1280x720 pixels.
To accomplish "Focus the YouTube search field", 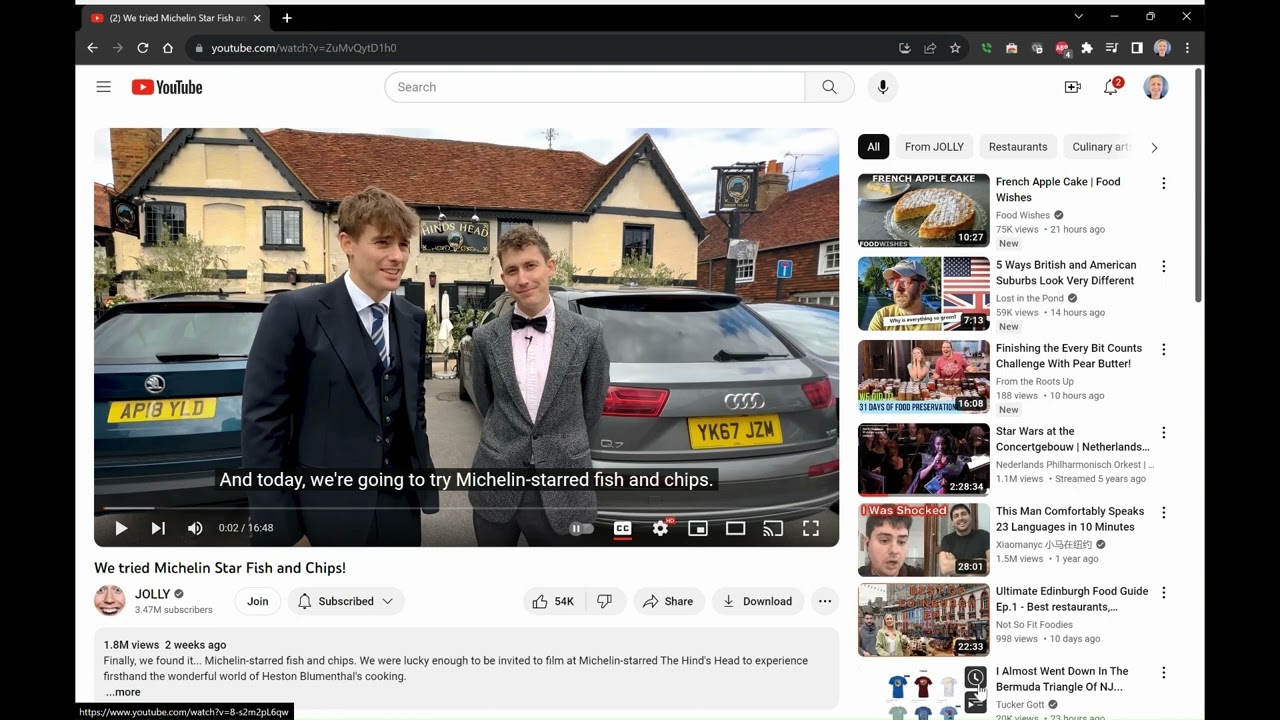I will (595, 87).
